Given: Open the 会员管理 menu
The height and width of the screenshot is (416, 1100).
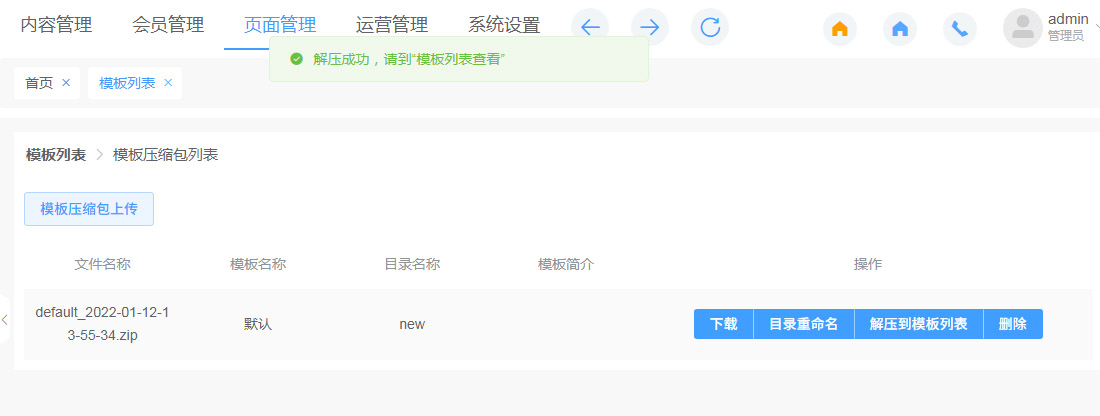Looking at the screenshot, I should pyautogui.click(x=168, y=25).
